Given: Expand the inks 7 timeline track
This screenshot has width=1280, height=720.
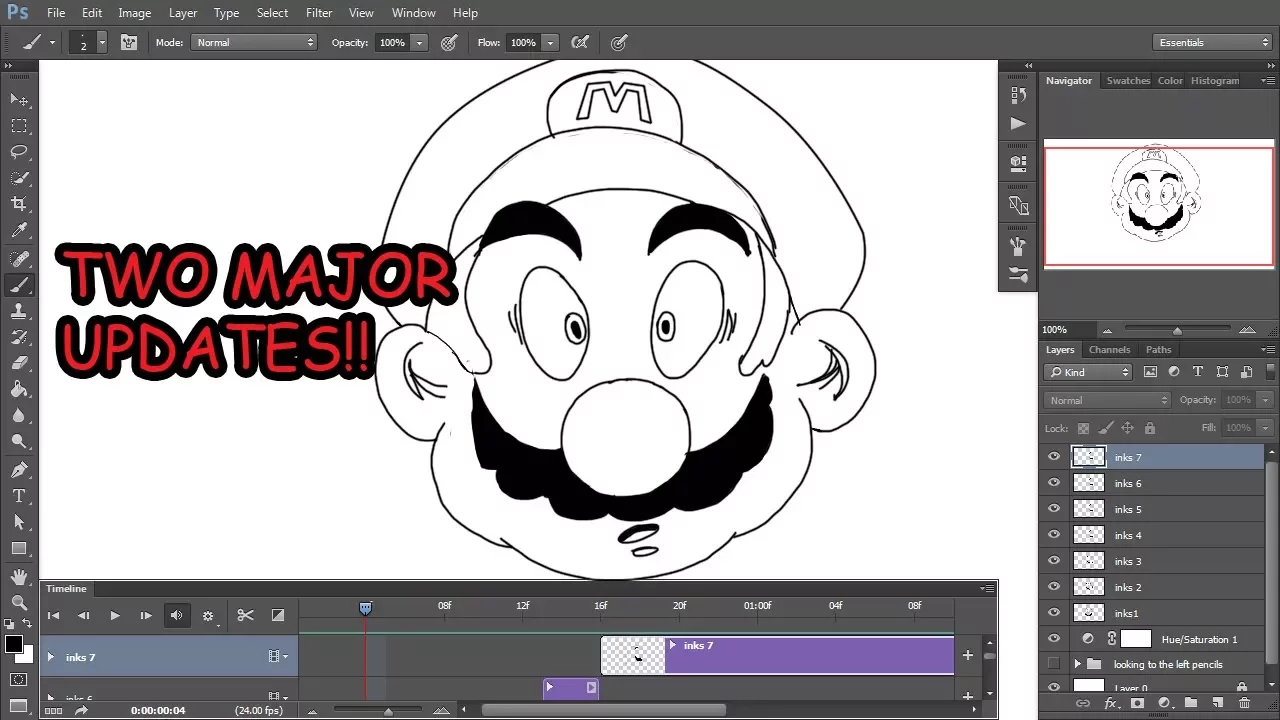Looking at the screenshot, I should pos(51,657).
